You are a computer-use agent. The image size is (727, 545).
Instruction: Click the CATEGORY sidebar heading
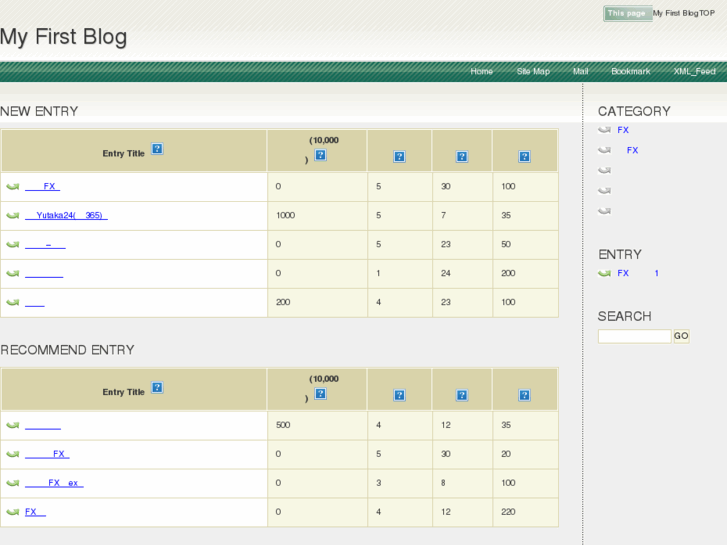[634, 111]
